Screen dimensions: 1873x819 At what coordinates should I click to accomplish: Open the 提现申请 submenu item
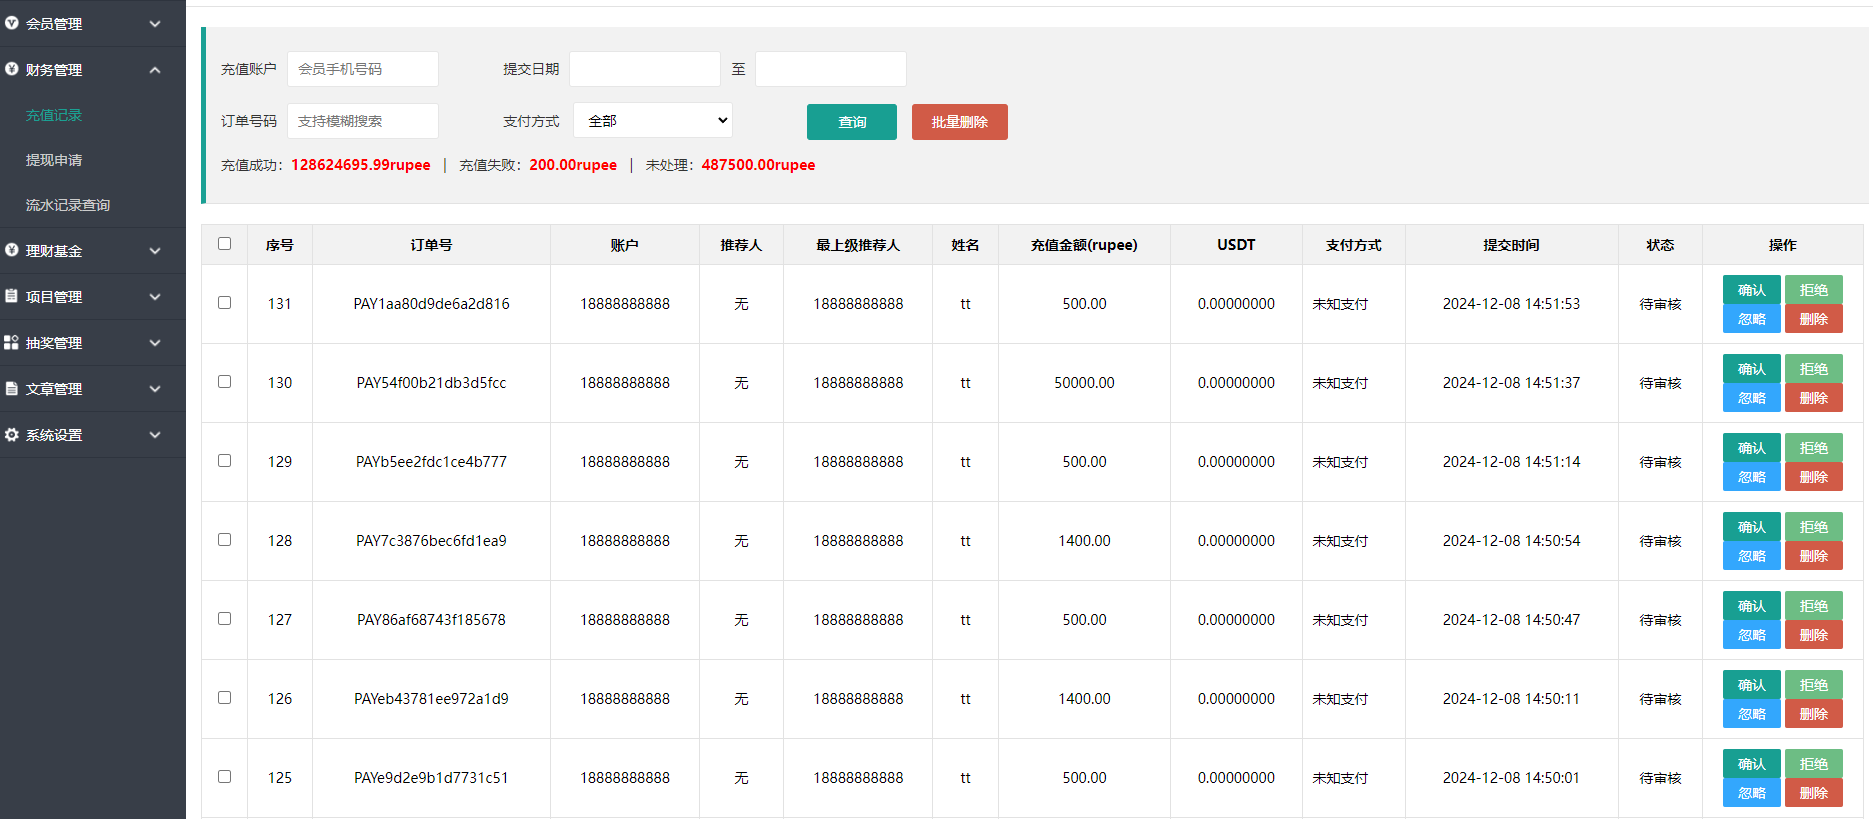(x=54, y=160)
